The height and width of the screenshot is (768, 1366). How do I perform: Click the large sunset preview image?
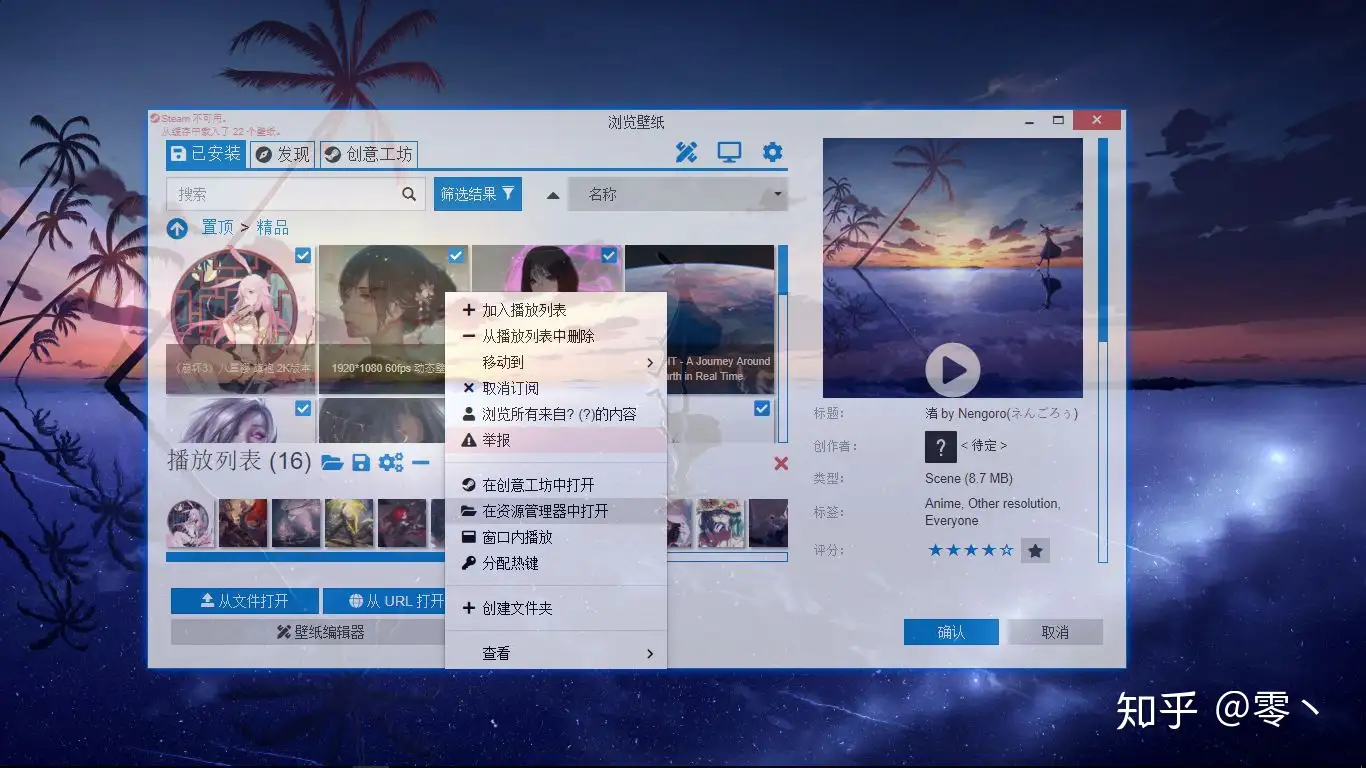[x=953, y=267]
